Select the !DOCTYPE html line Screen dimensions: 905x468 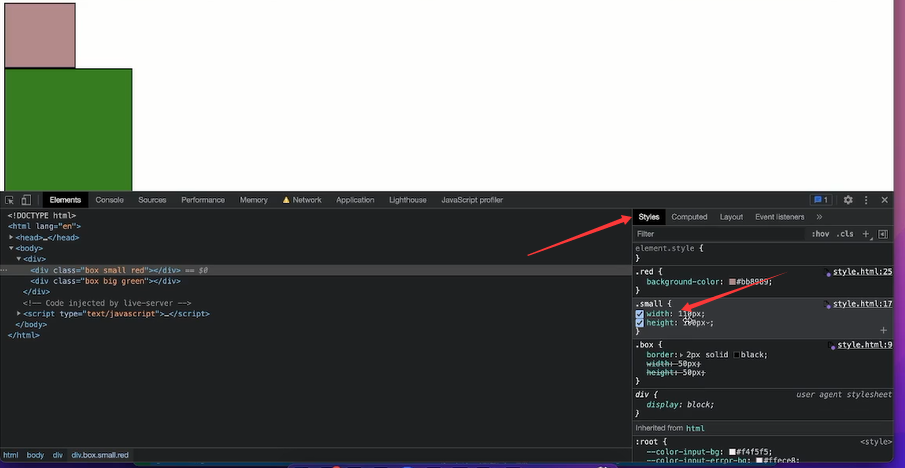pyautogui.click(x=42, y=215)
